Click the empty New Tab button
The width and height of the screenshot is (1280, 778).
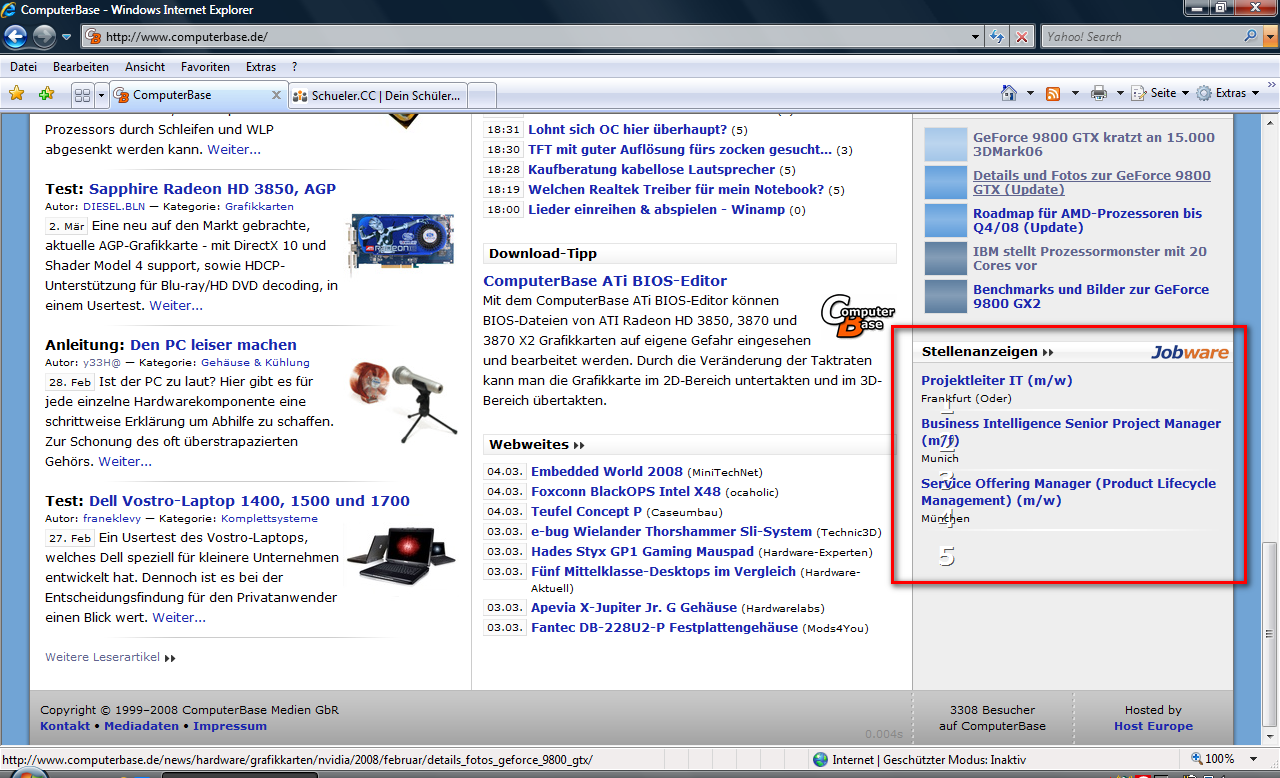482,96
